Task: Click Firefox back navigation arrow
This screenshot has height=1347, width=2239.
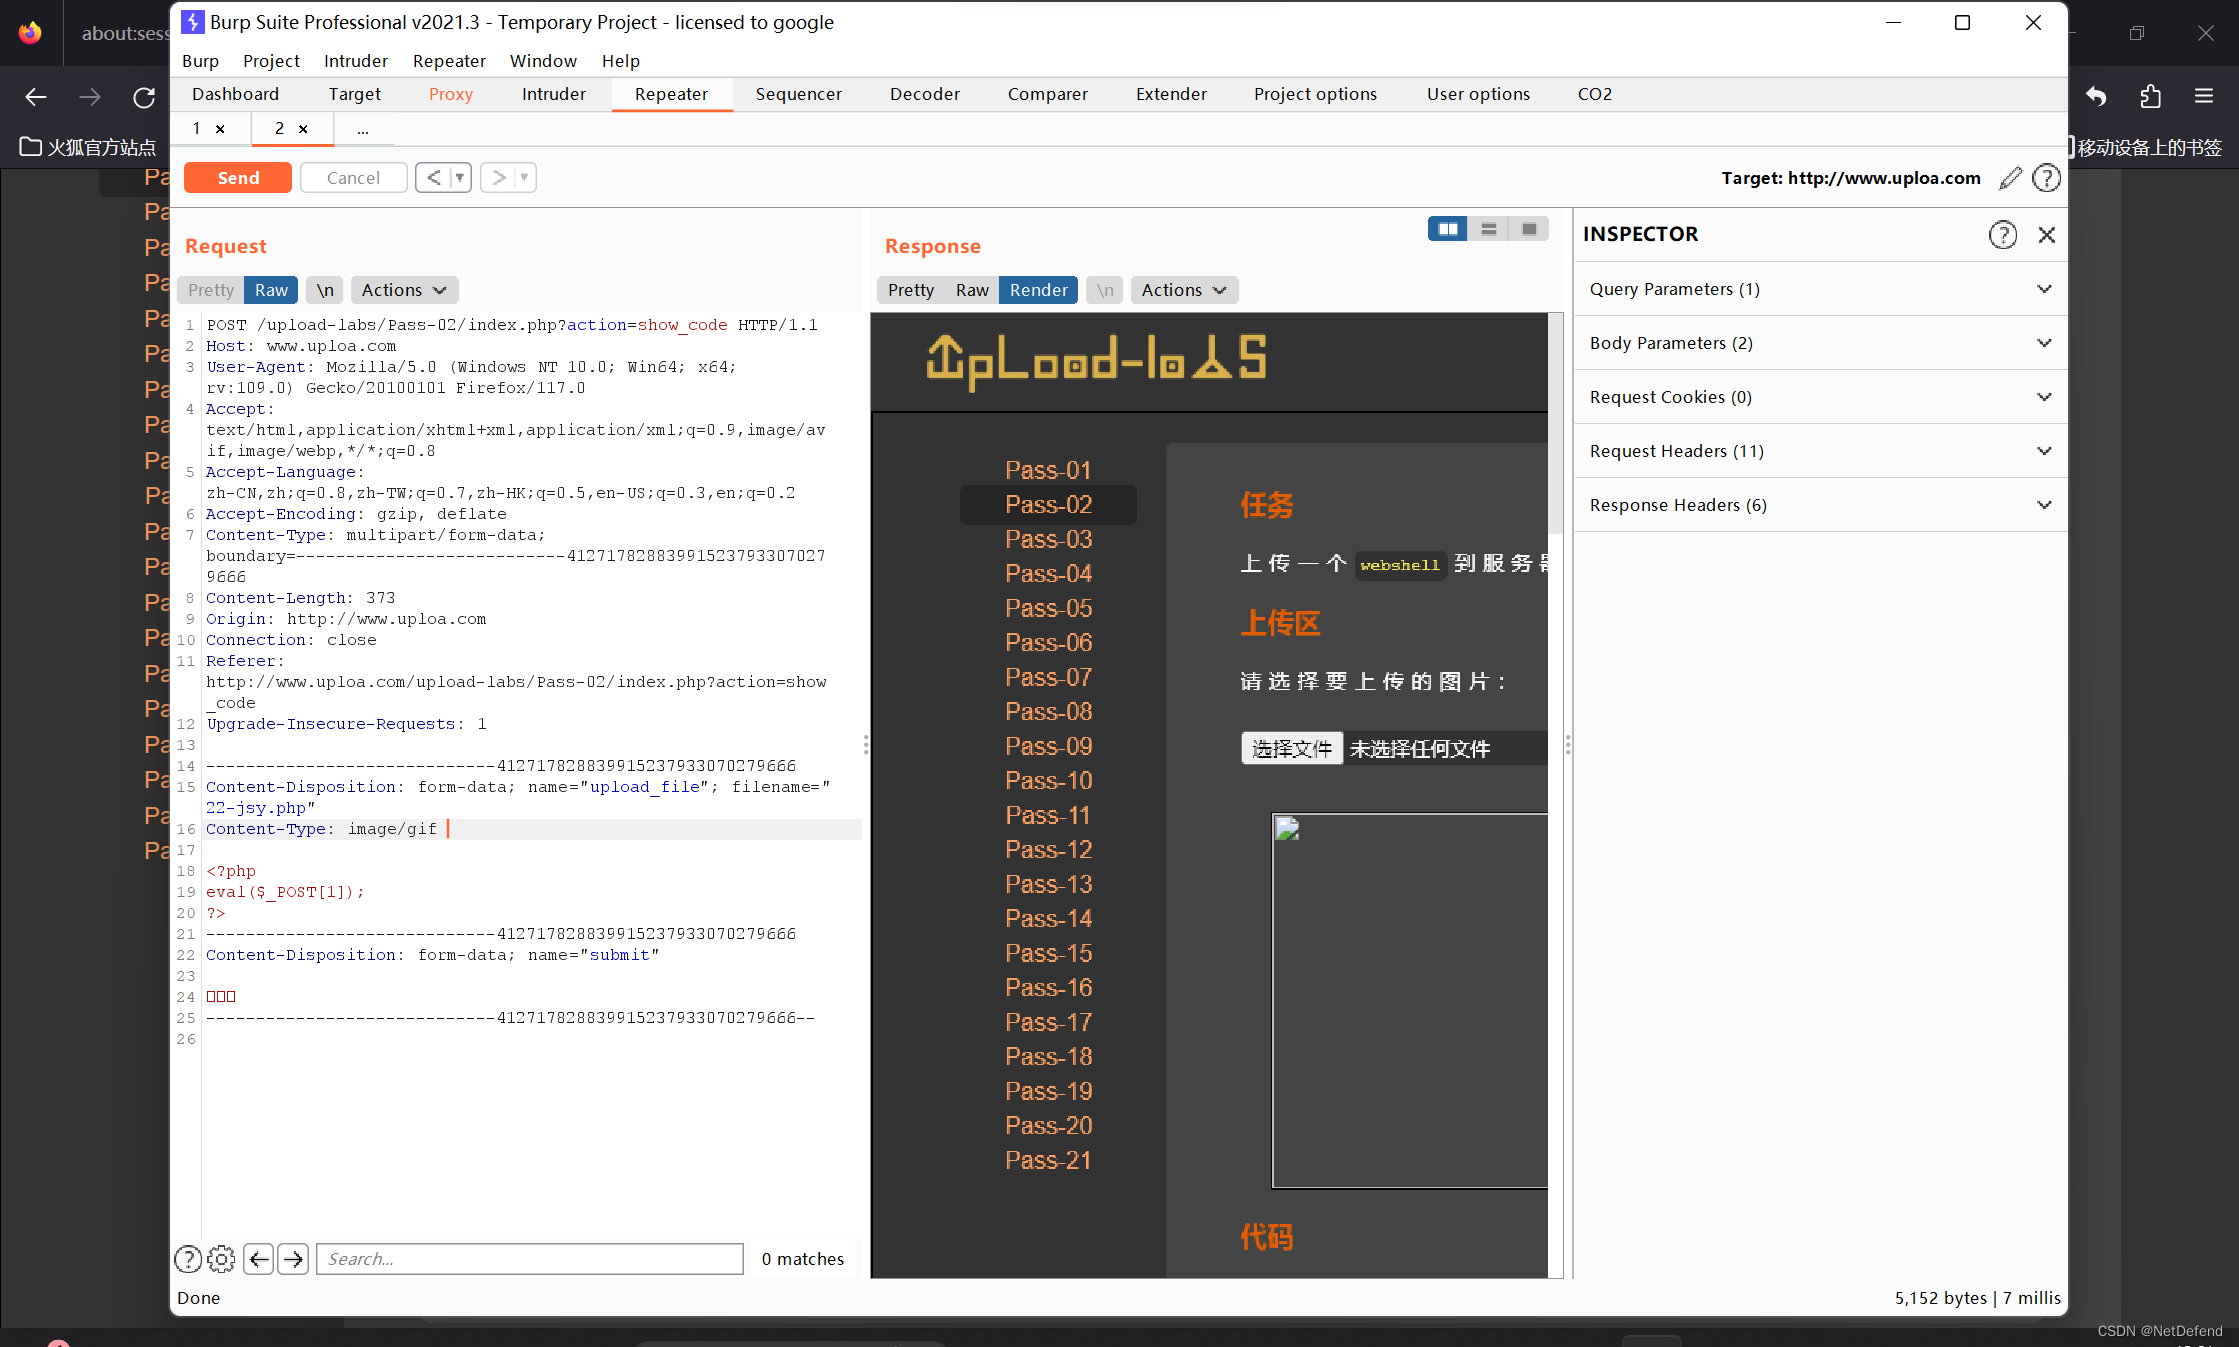Action: tap(36, 97)
